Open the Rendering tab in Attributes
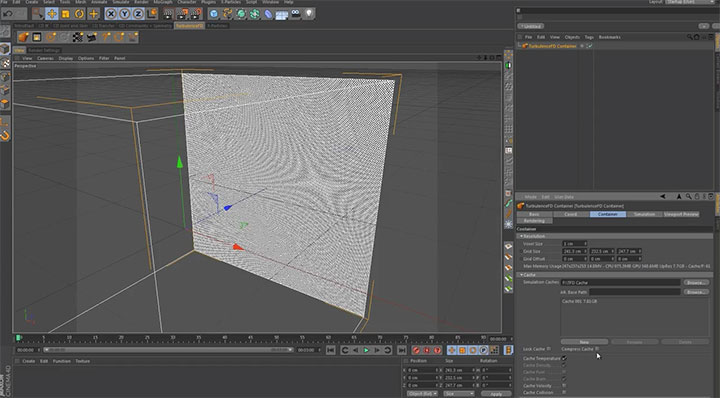This screenshot has height=398, width=720. pyautogui.click(x=534, y=221)
